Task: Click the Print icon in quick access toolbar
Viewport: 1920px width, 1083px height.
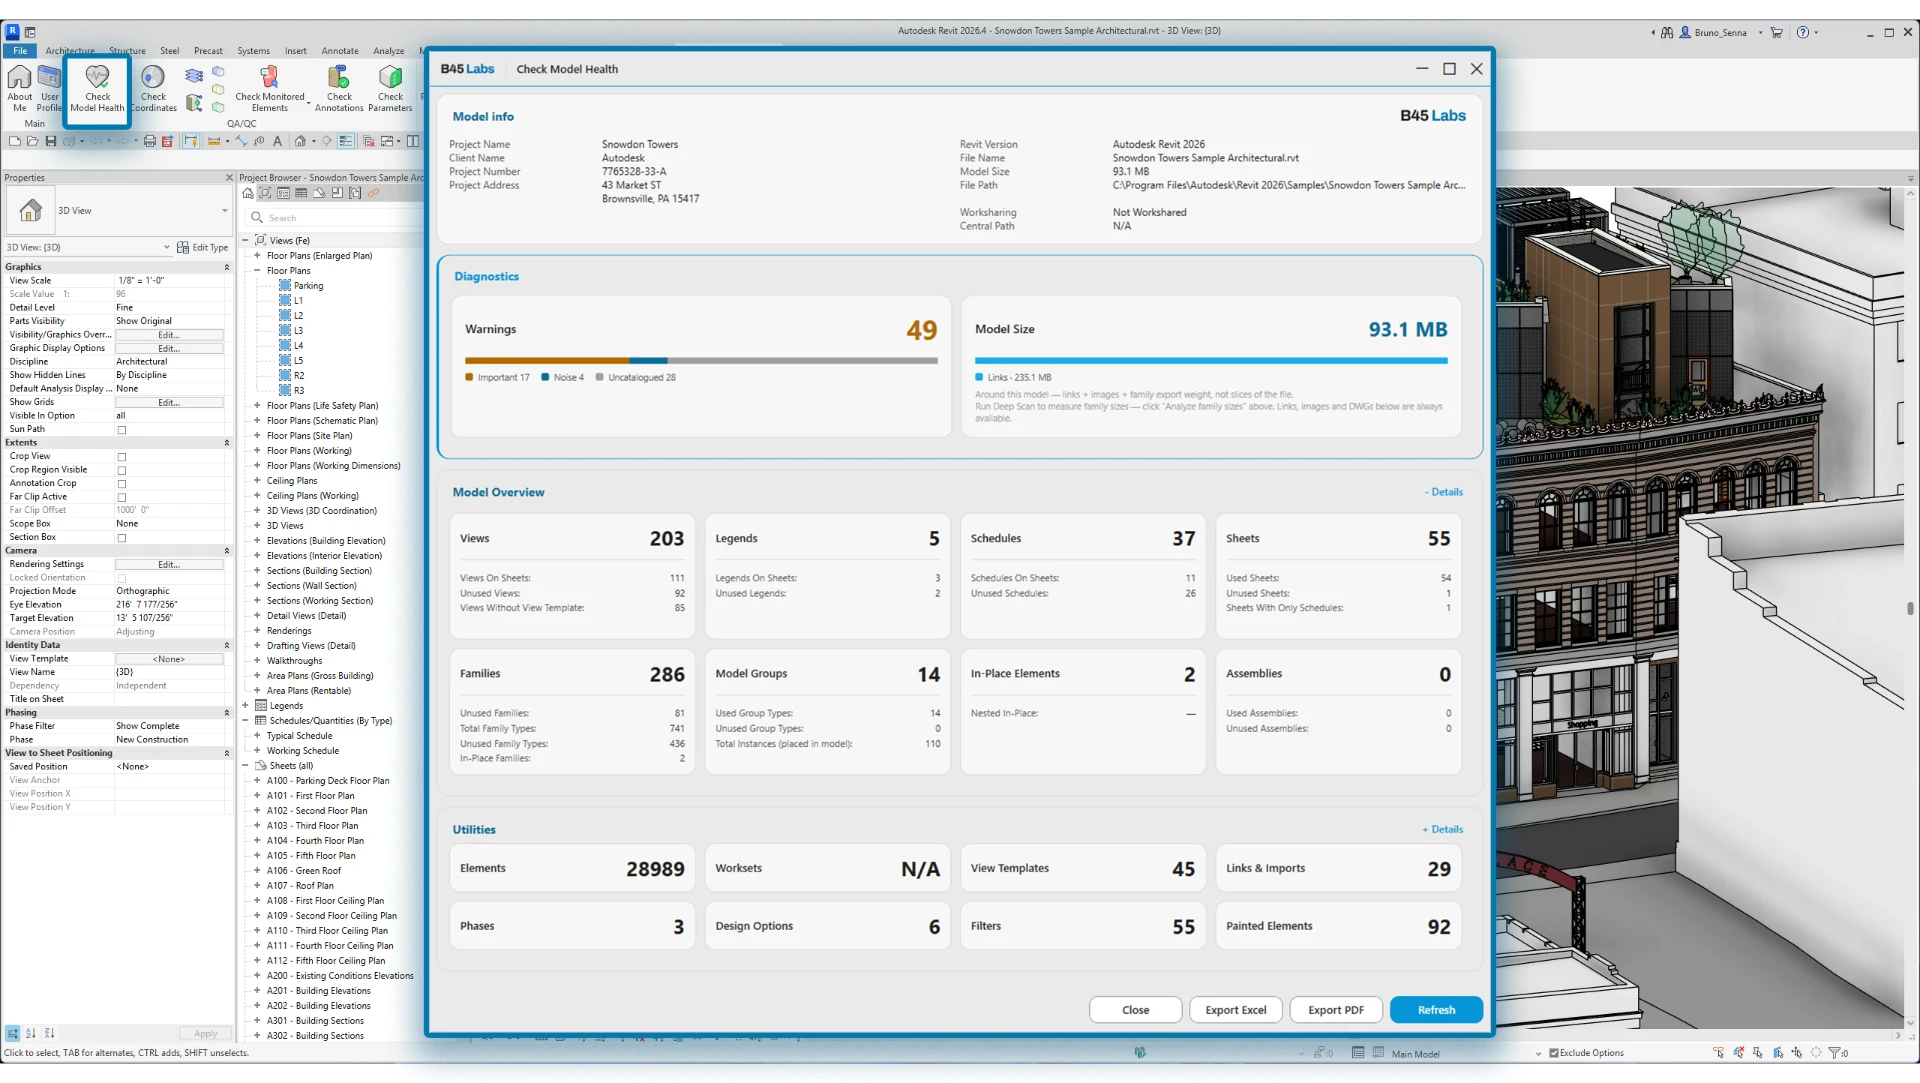Action: pyautogui.click(x=150, y=141)
